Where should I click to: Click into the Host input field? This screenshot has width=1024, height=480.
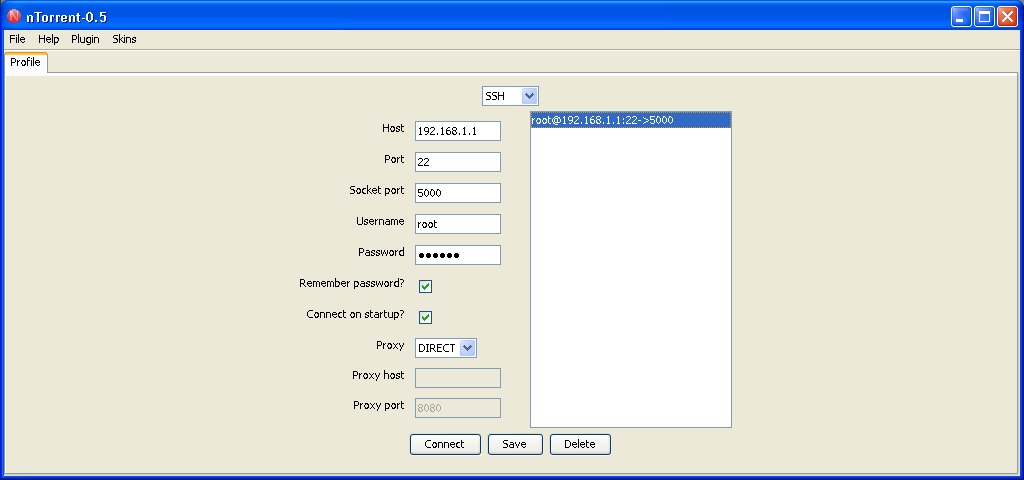pos(457,131)
